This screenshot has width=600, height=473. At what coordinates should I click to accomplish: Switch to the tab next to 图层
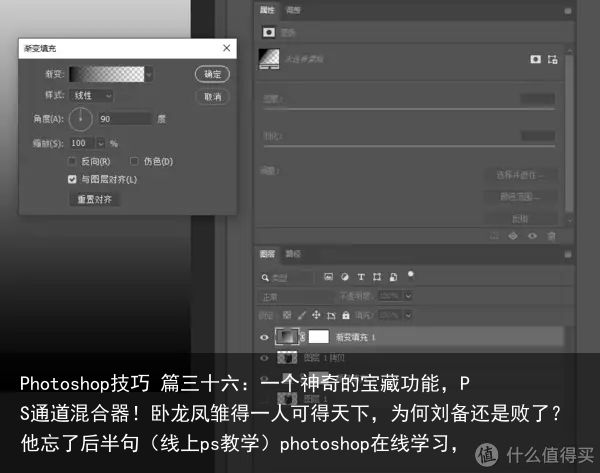(293, 254)
